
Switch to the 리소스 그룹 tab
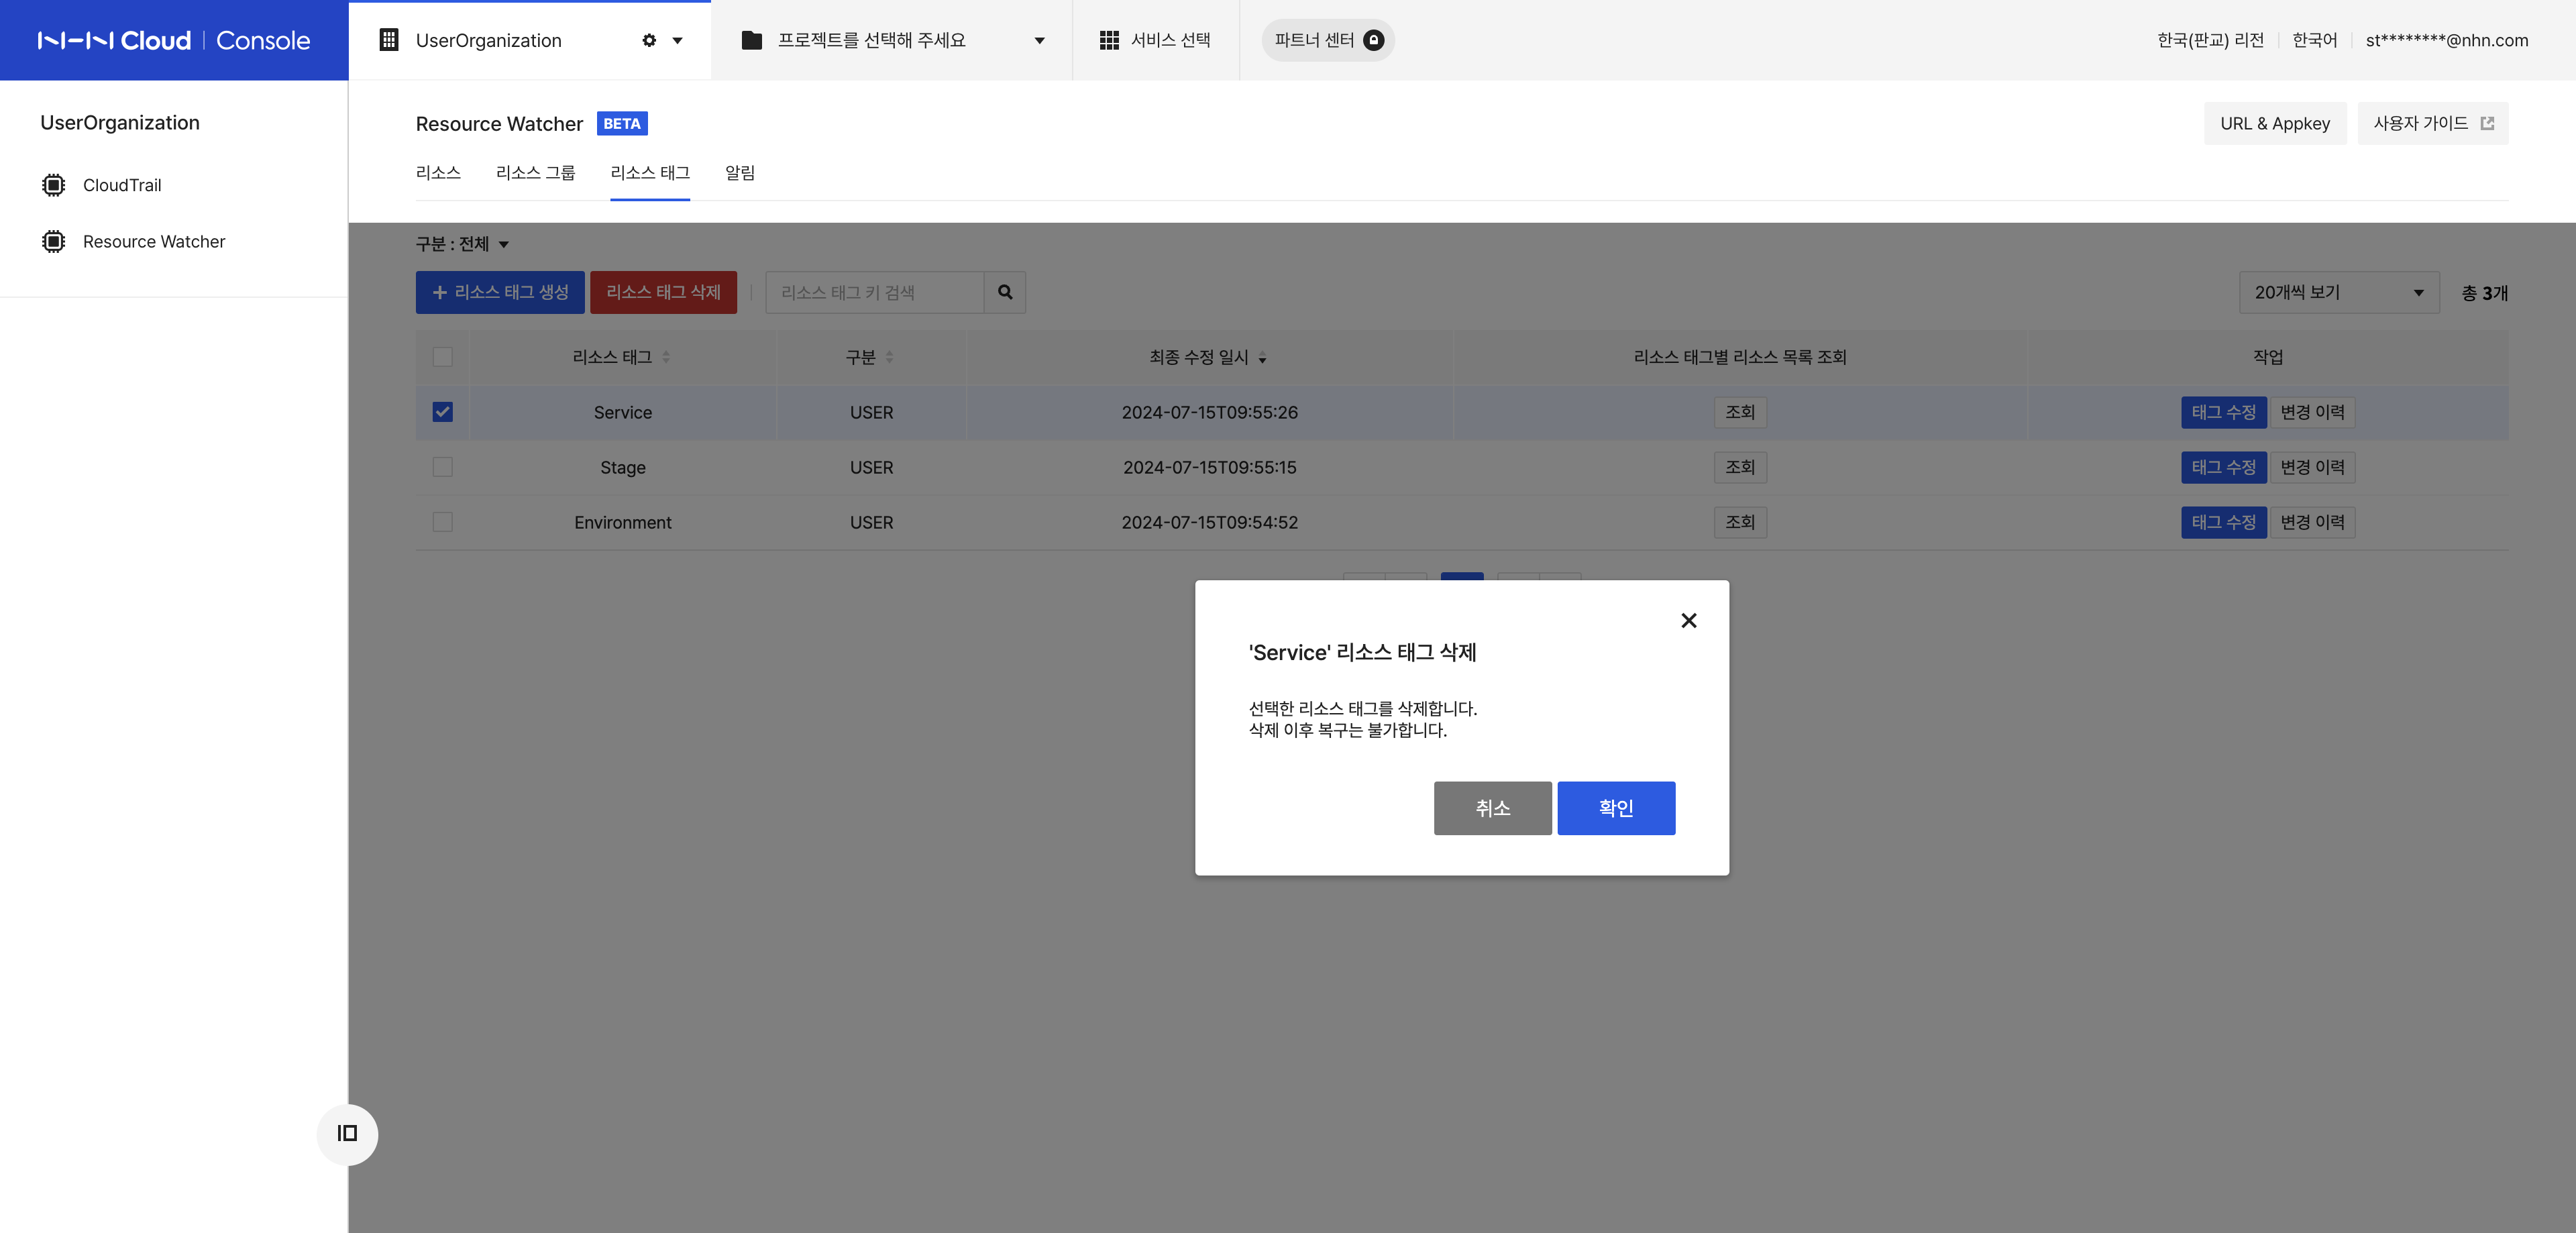[535, 172]
